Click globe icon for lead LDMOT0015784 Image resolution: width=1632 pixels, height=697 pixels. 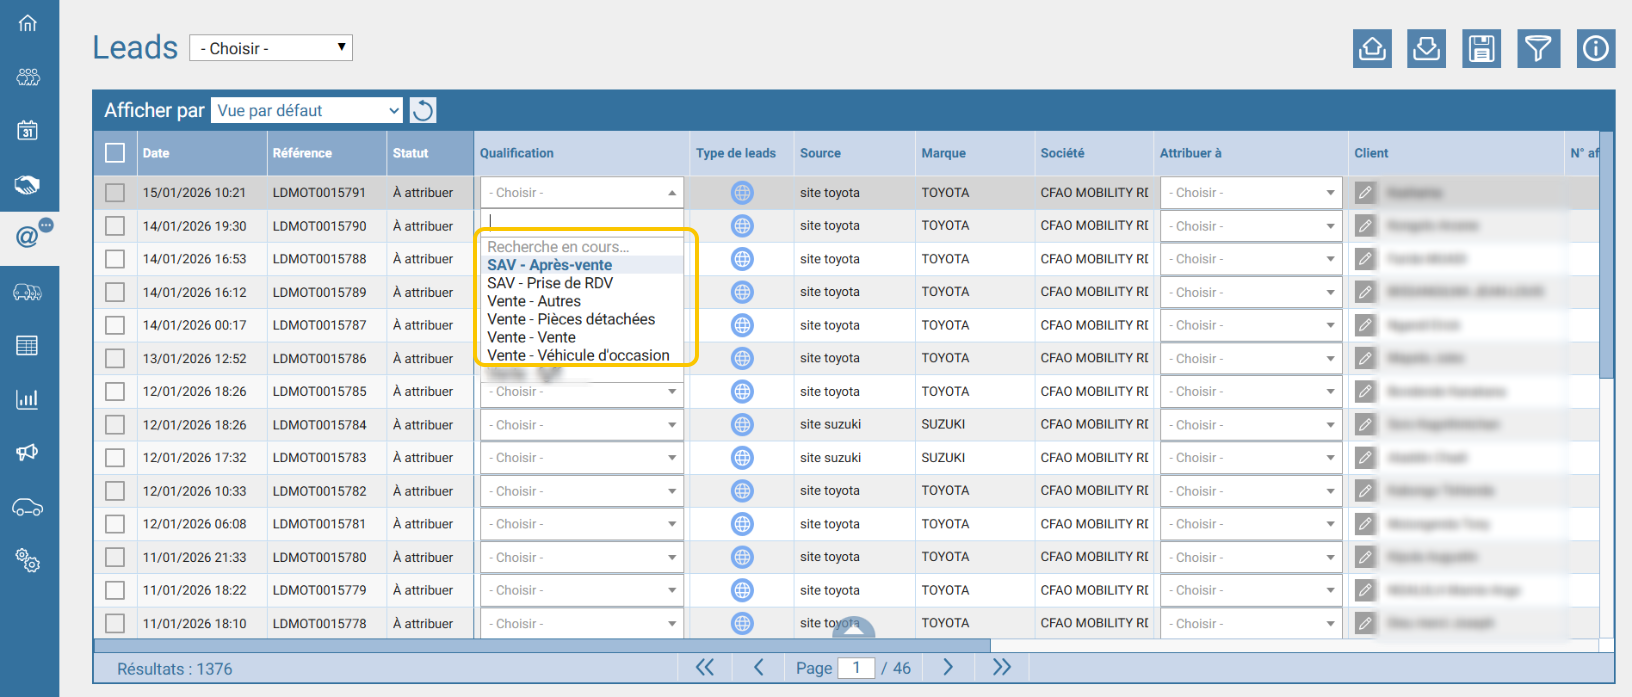(x=742, y=425)
